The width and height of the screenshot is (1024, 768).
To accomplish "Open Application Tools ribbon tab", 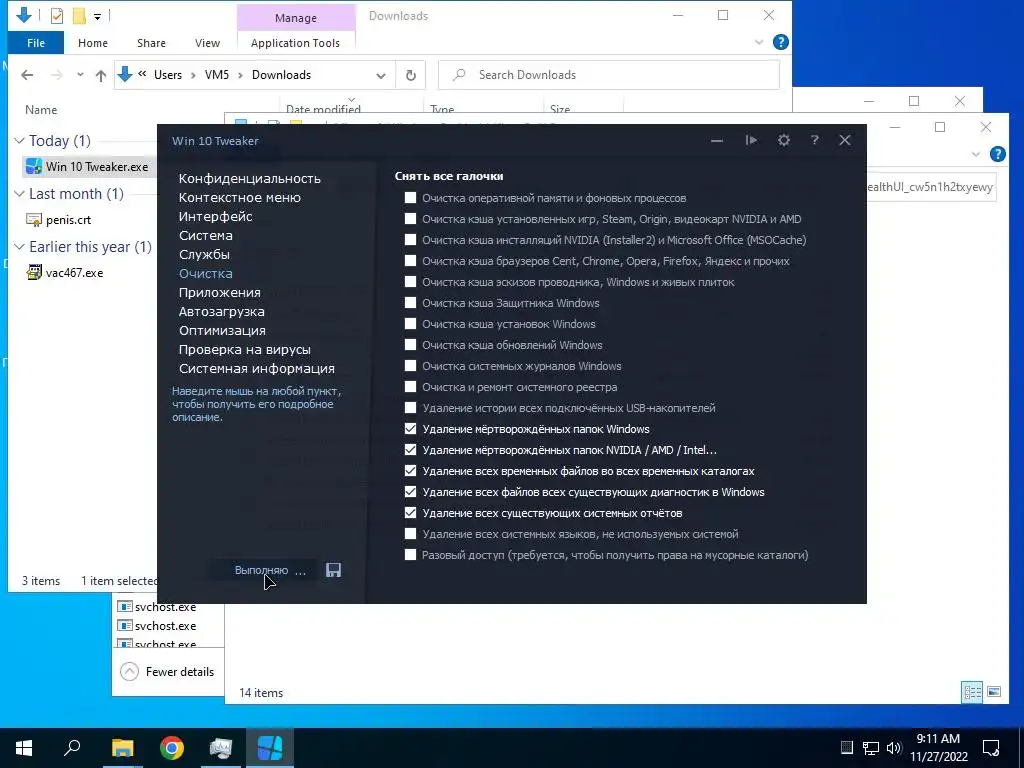I will click(295, 43).
